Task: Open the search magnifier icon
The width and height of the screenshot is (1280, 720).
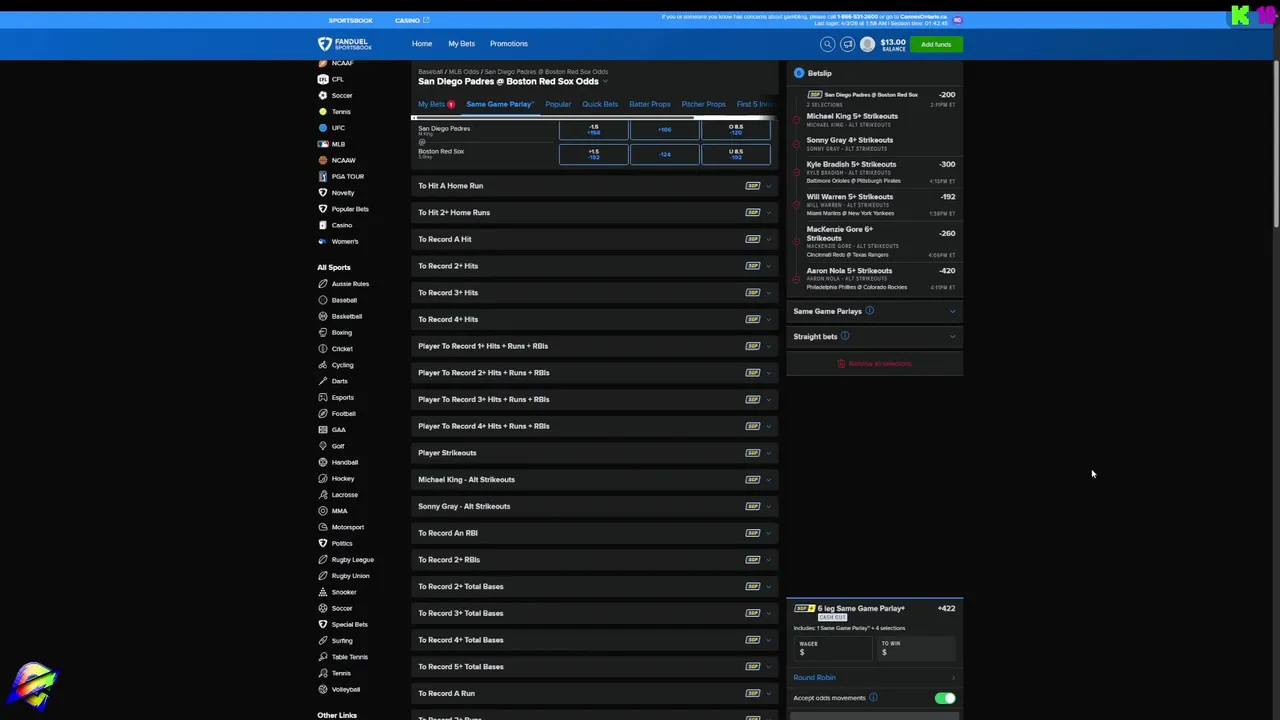Action: click(x=827, y=44)
